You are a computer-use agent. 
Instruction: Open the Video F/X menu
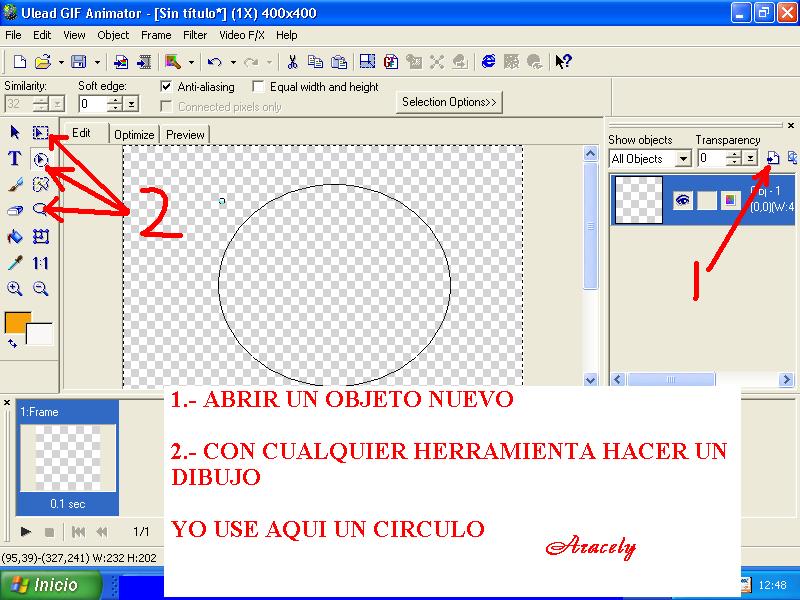241,35
